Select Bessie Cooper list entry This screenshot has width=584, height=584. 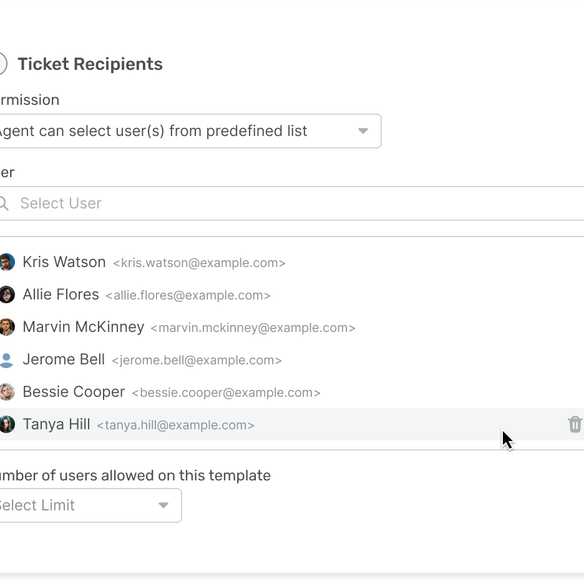292,392
